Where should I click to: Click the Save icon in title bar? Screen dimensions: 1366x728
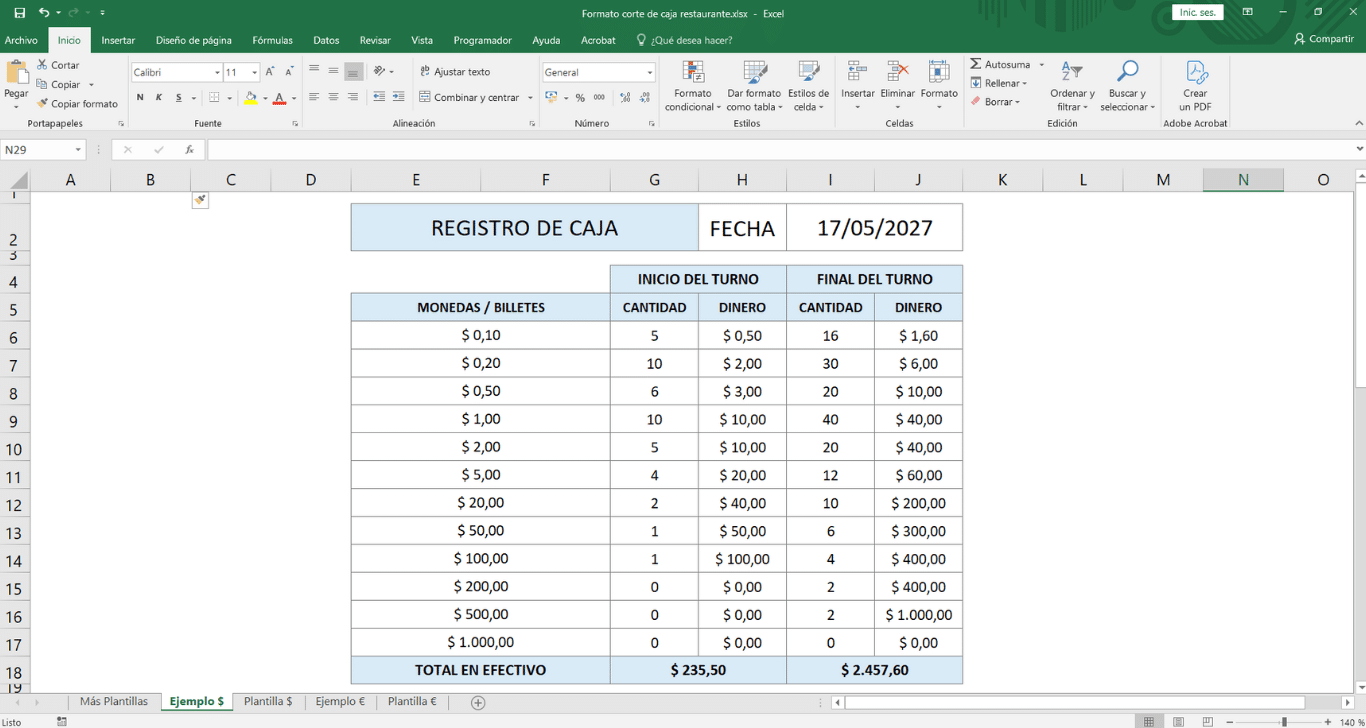20,13
